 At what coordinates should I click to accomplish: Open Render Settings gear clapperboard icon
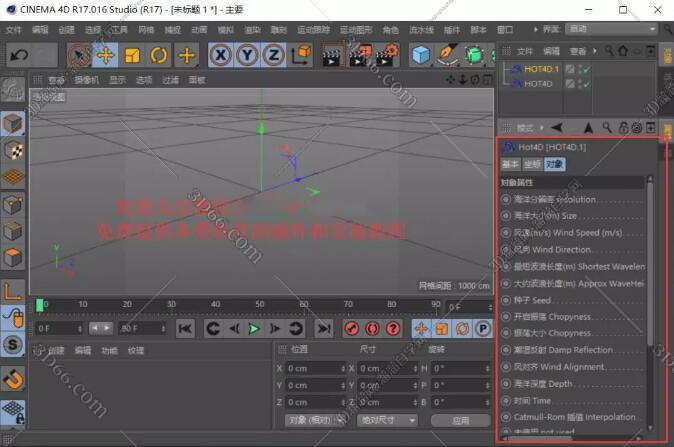[x=387, y=55]
